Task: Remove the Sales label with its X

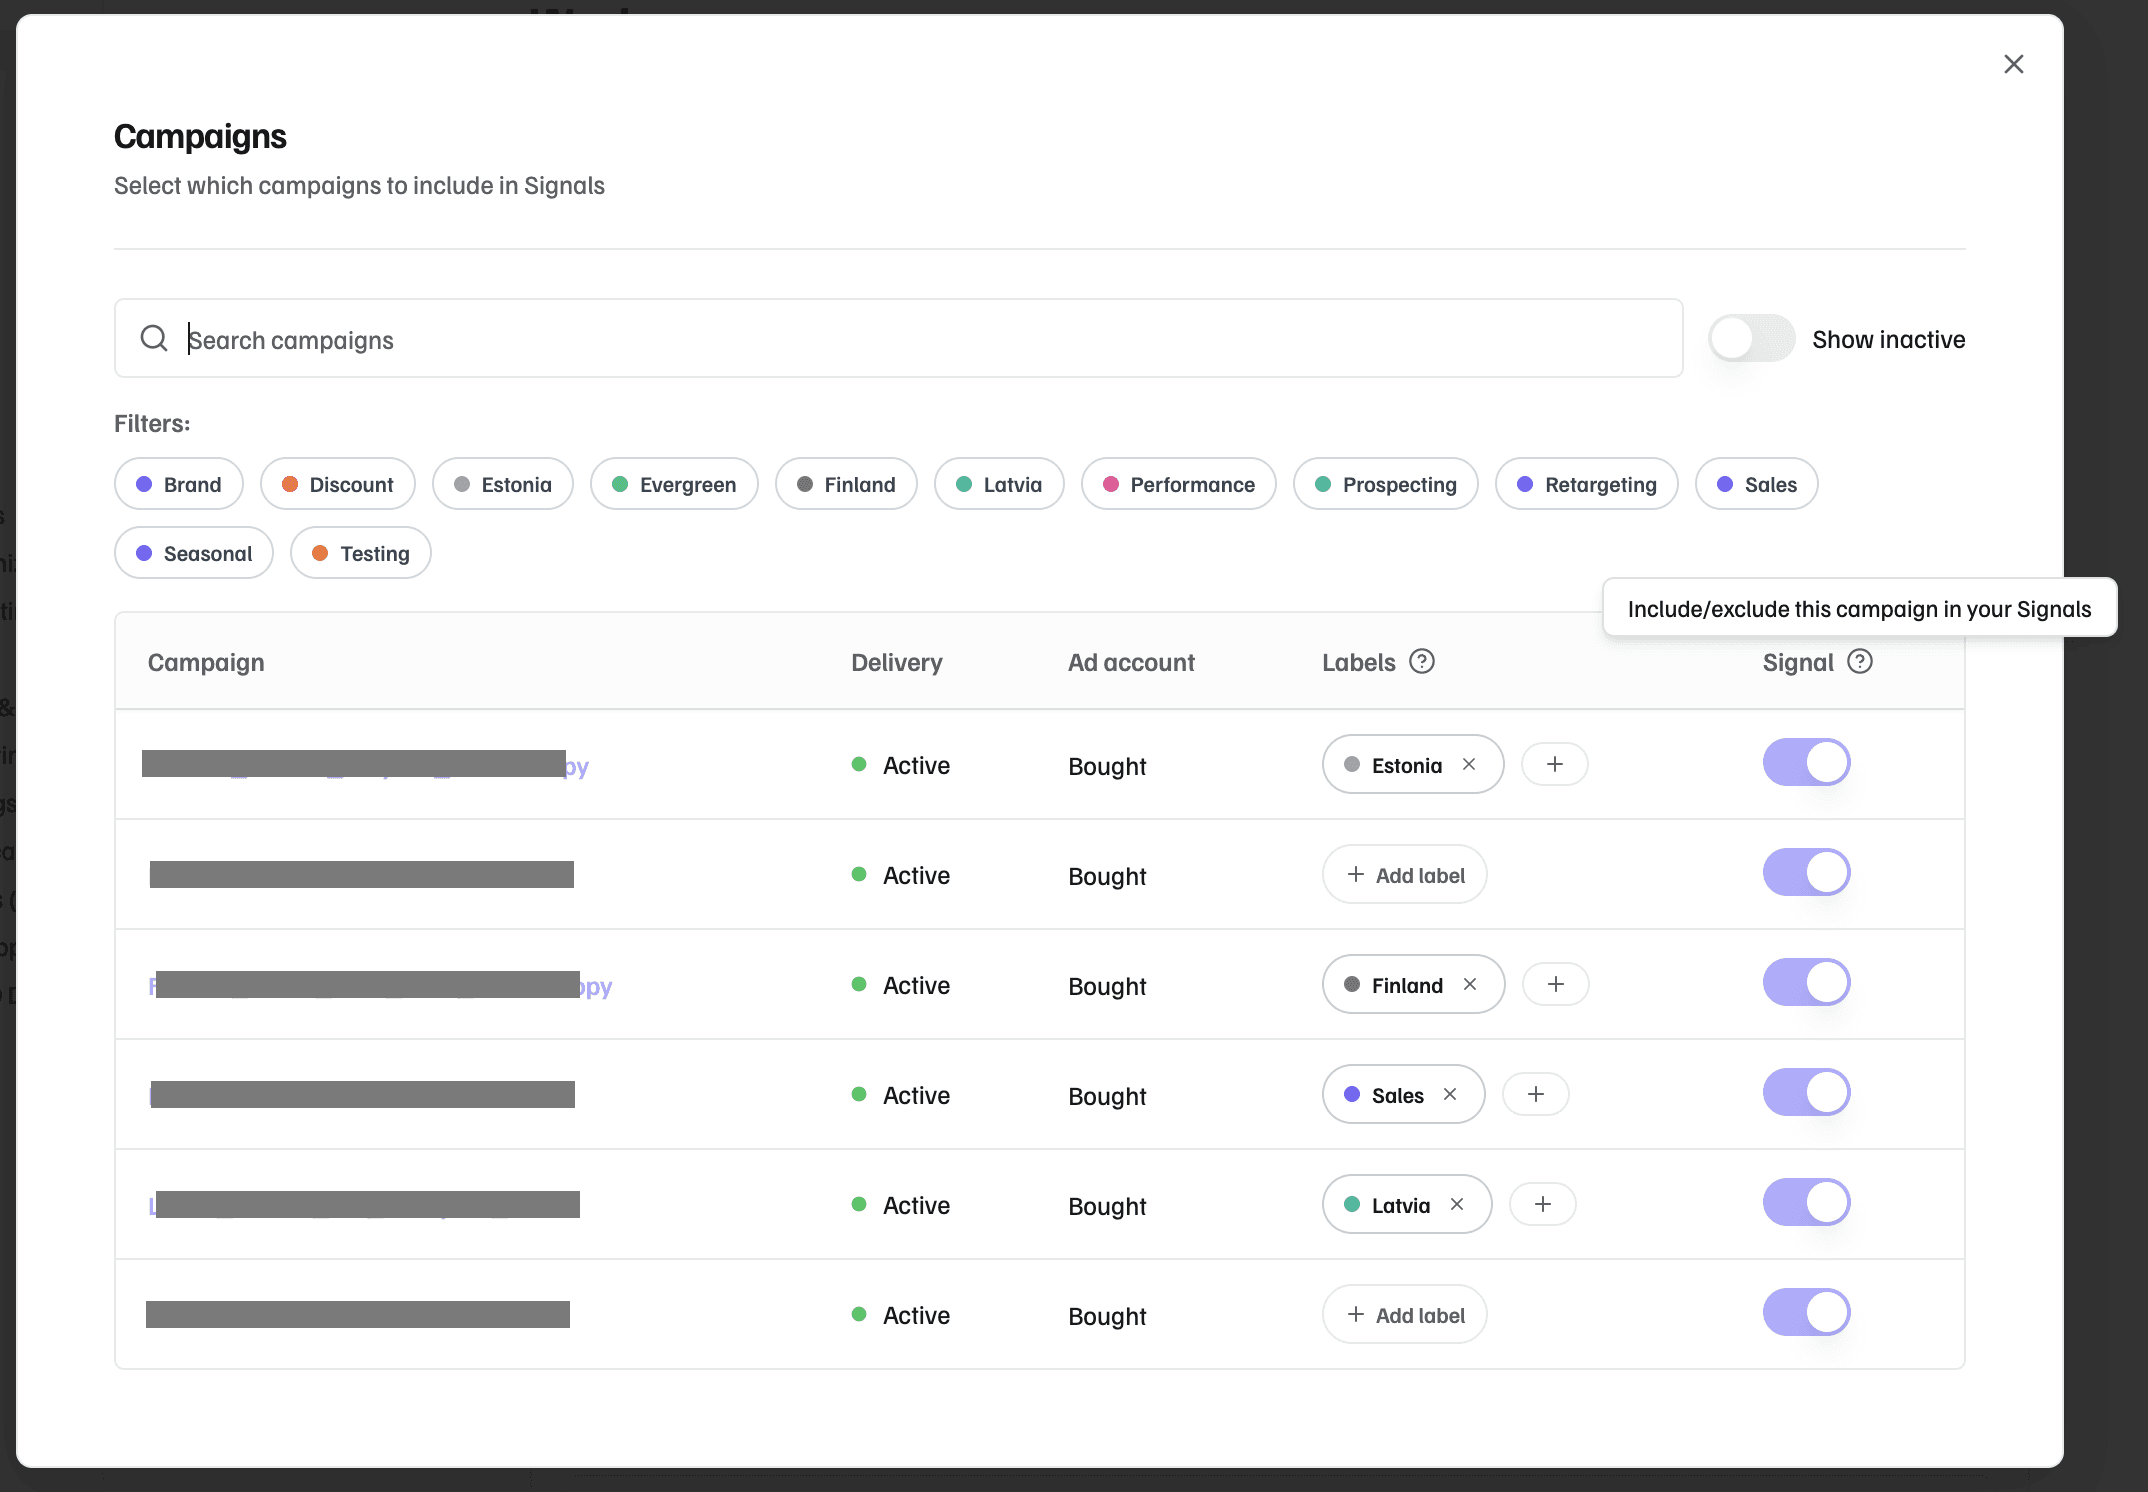Action: coord(1450,1095)
